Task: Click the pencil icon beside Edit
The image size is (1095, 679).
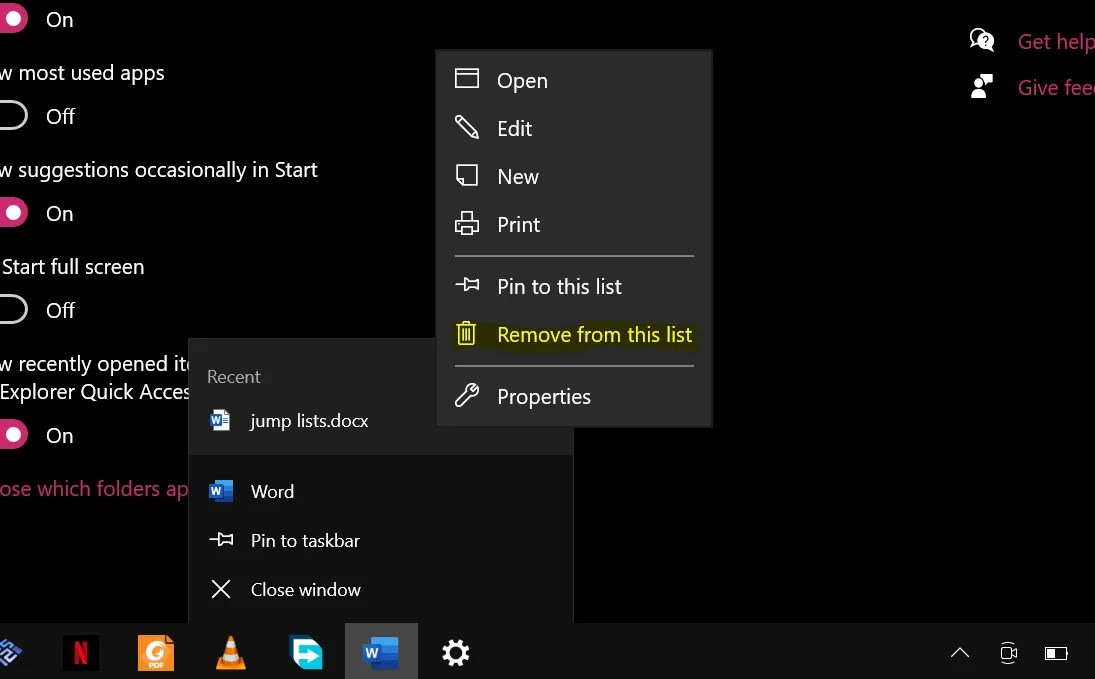Action: click(467, 128)
